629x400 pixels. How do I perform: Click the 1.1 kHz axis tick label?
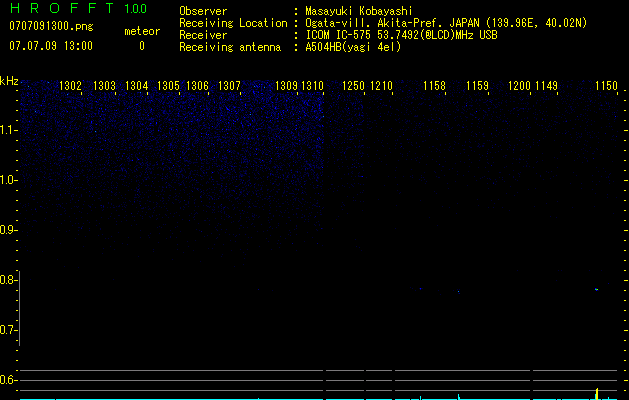[x=8, y=130]
